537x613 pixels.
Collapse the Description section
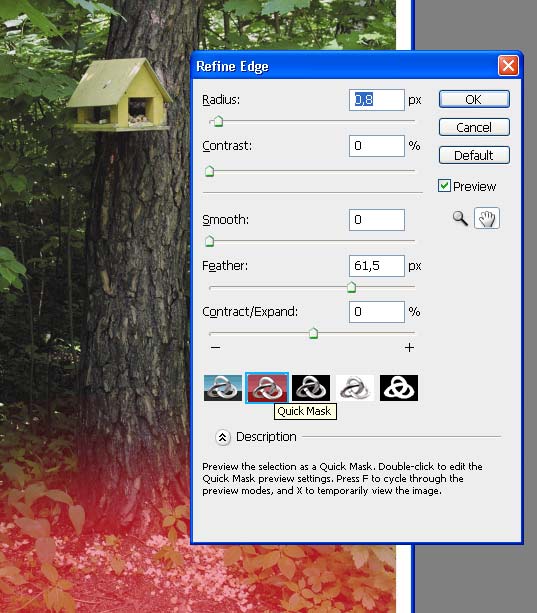[x=223, y=437]
